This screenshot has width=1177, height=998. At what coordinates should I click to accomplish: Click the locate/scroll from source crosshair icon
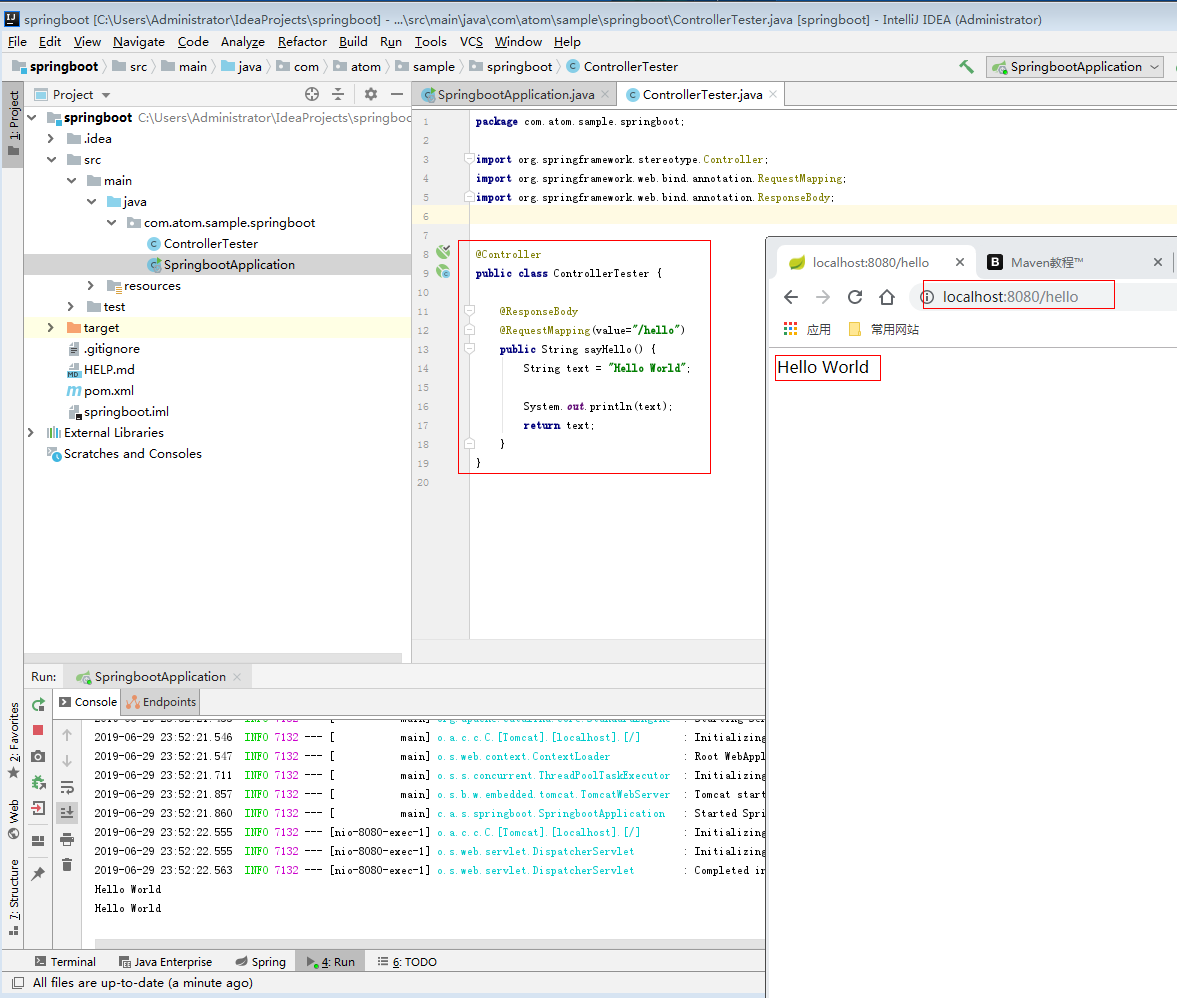click(x=312, y=94)
